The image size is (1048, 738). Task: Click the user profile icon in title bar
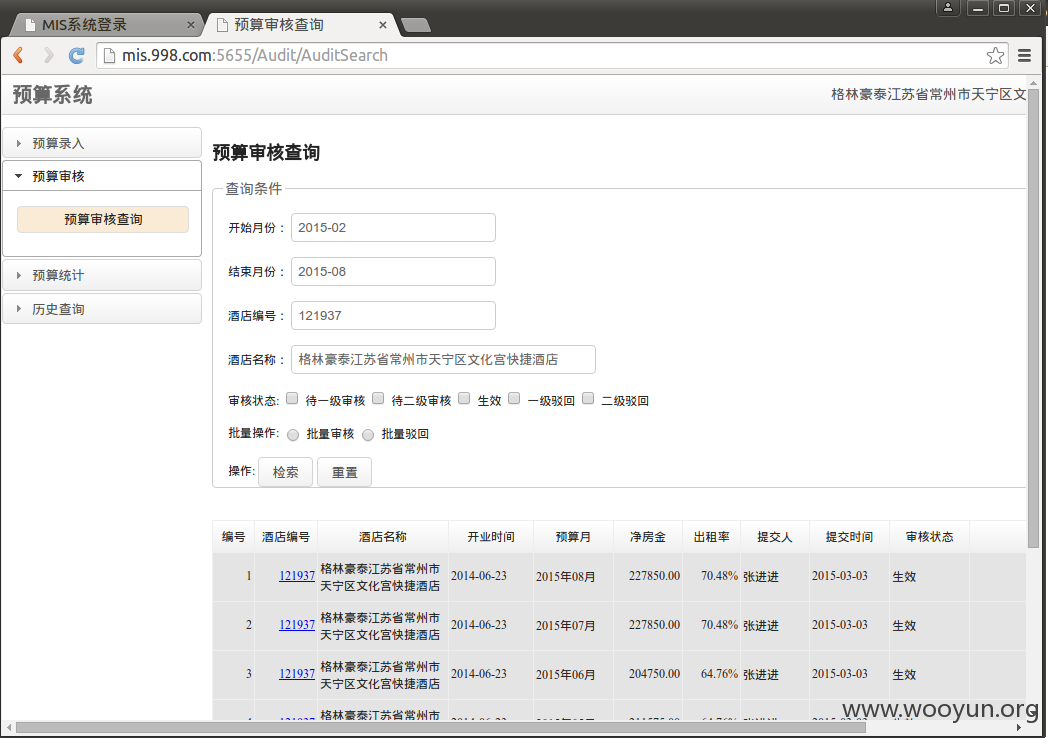948,8
